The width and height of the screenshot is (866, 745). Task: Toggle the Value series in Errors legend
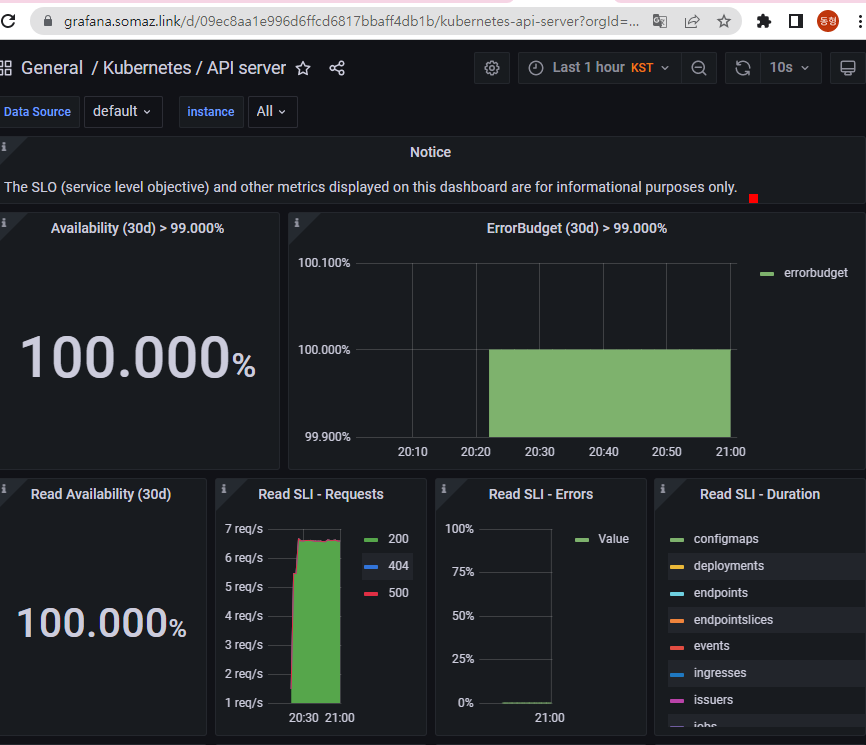(x=614, y=539)
